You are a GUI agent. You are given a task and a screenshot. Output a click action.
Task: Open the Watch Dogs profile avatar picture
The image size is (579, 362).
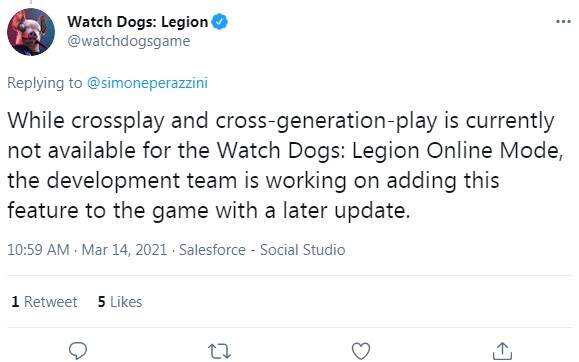tap(31, 32)
